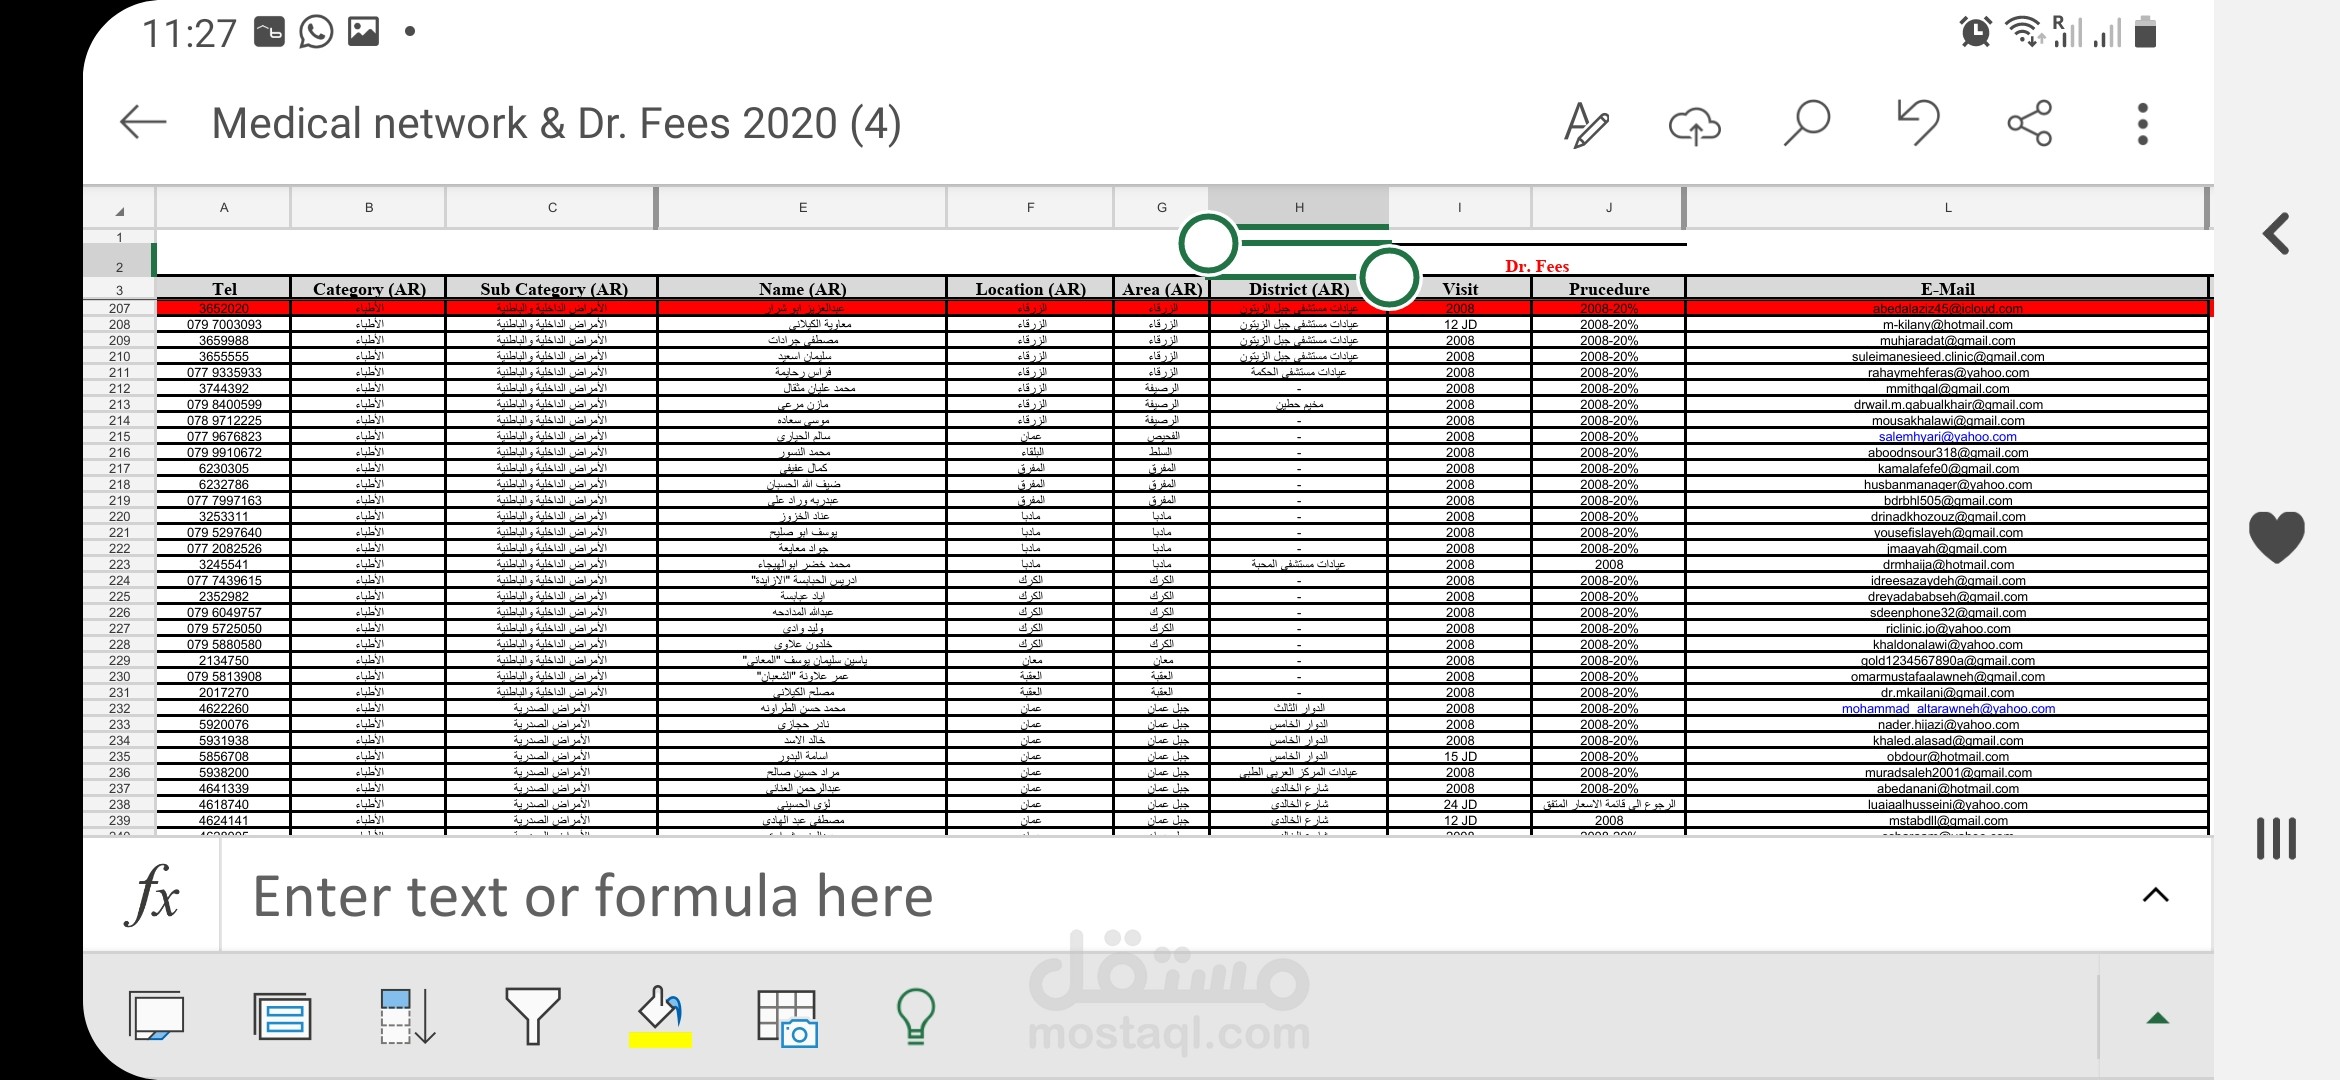This screenshot has height=1080, width=2340.
Task: Select the yellow fill color tool
Action: (x=660, y=1016)
